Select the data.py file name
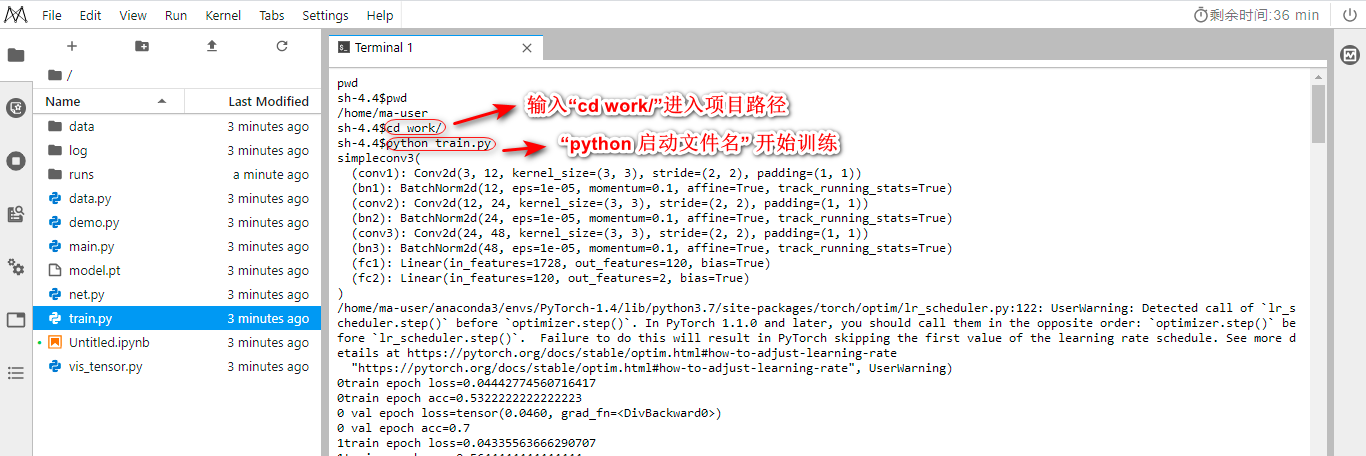Viewport: 1366px width, 456px height. [x=90, y=198]
